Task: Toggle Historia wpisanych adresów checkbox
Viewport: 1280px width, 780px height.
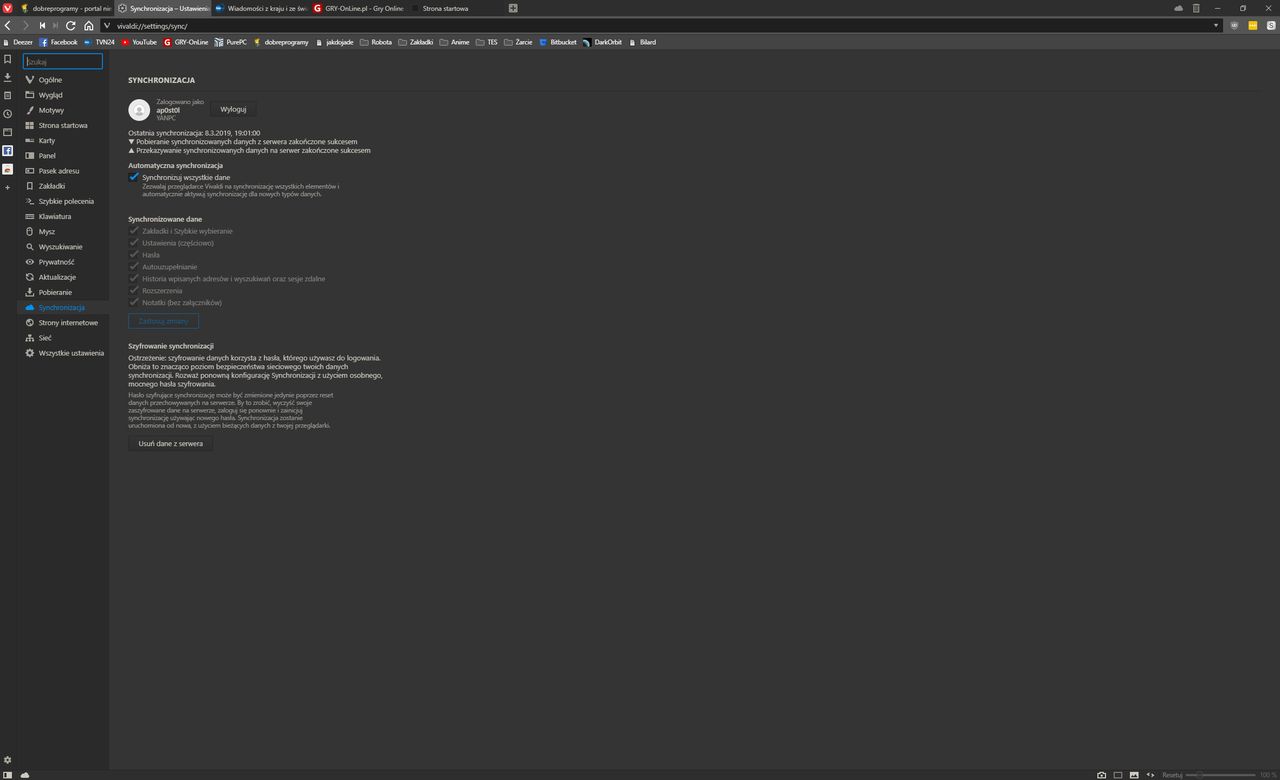Action: [x=134, y=279]
